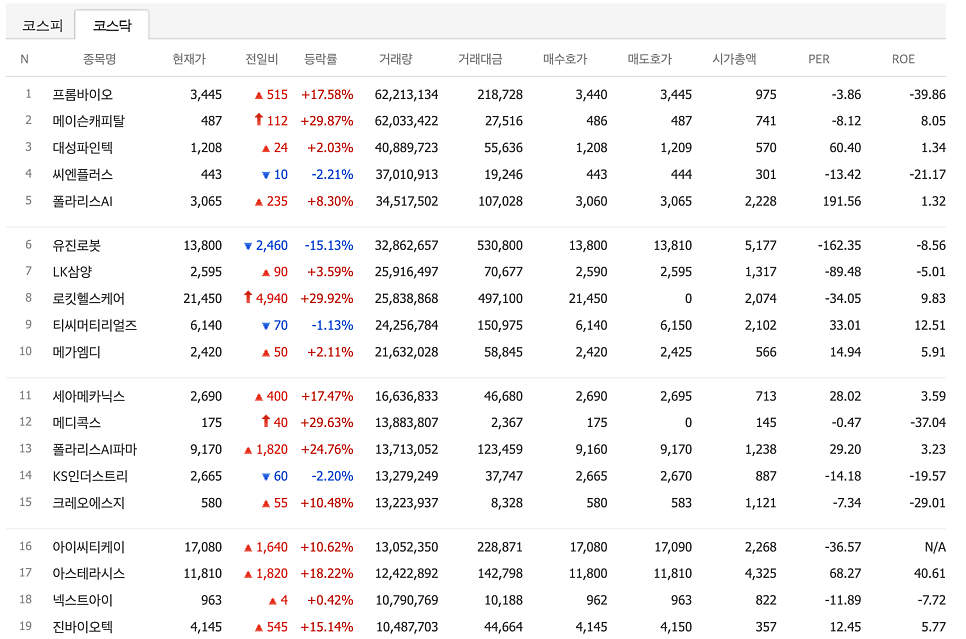Image resolution: width=966 pixels, height=639 pixels.
Task: Click the 등락률 column header
Action: pos(320,59)
